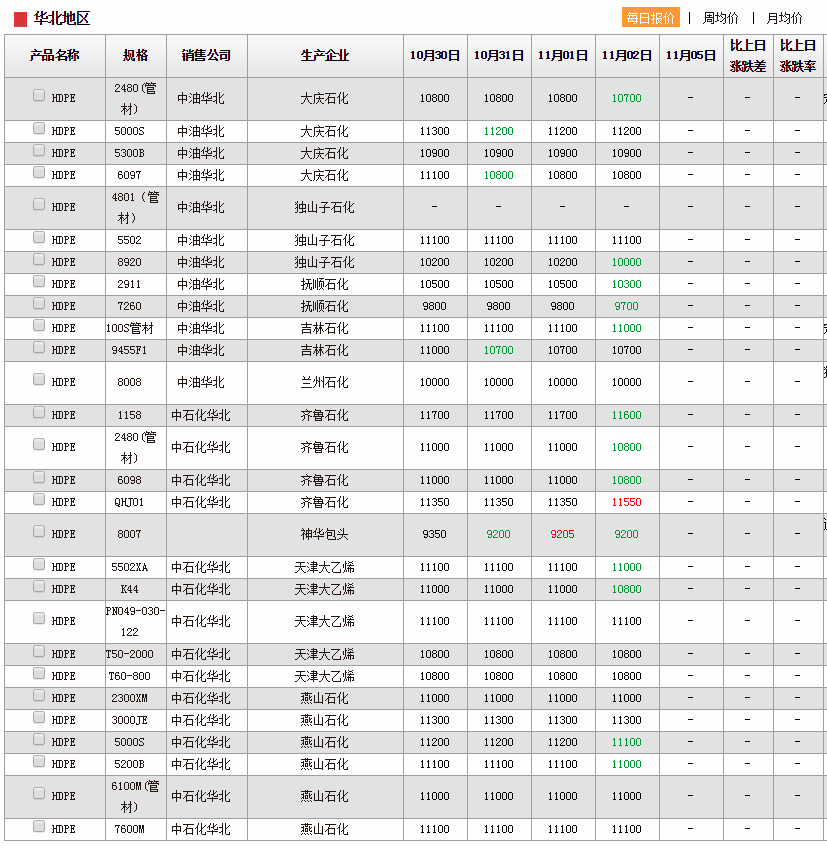Tick checkbox for HDPE 1158 row
Screen dimensions: 827x848
[39, 413]
